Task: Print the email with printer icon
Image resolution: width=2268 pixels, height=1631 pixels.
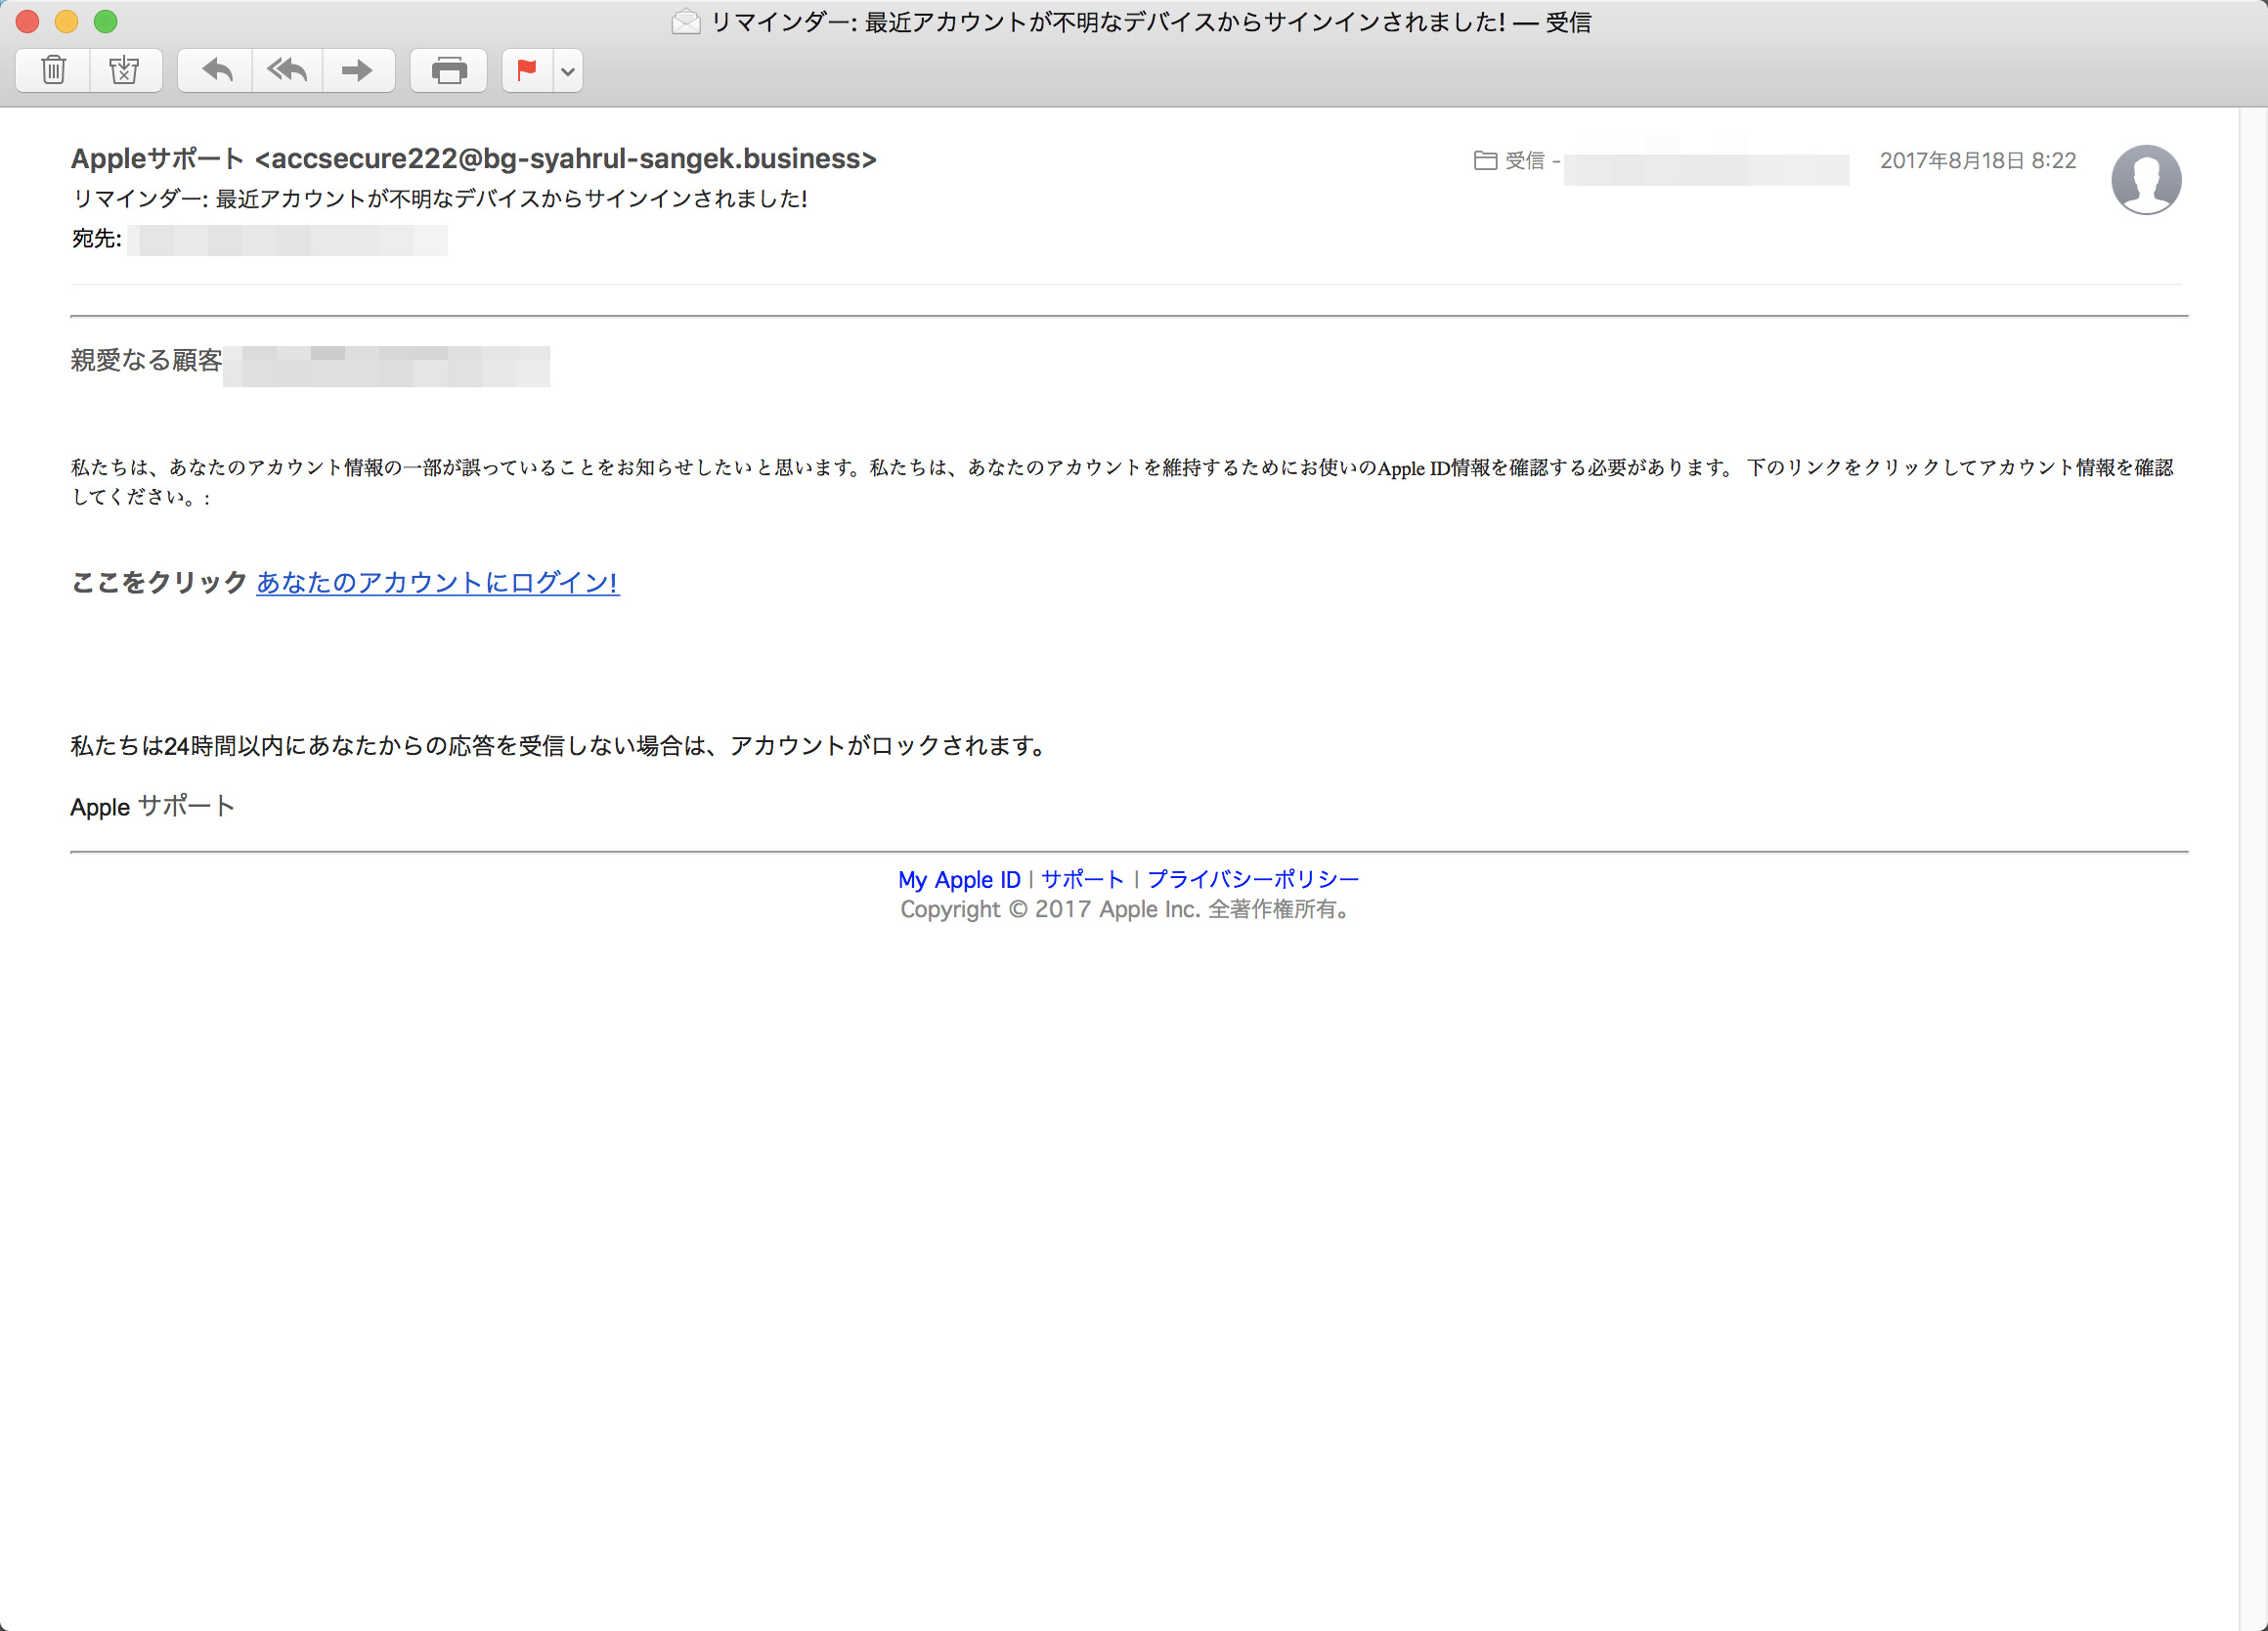Action: pos(449,70)
